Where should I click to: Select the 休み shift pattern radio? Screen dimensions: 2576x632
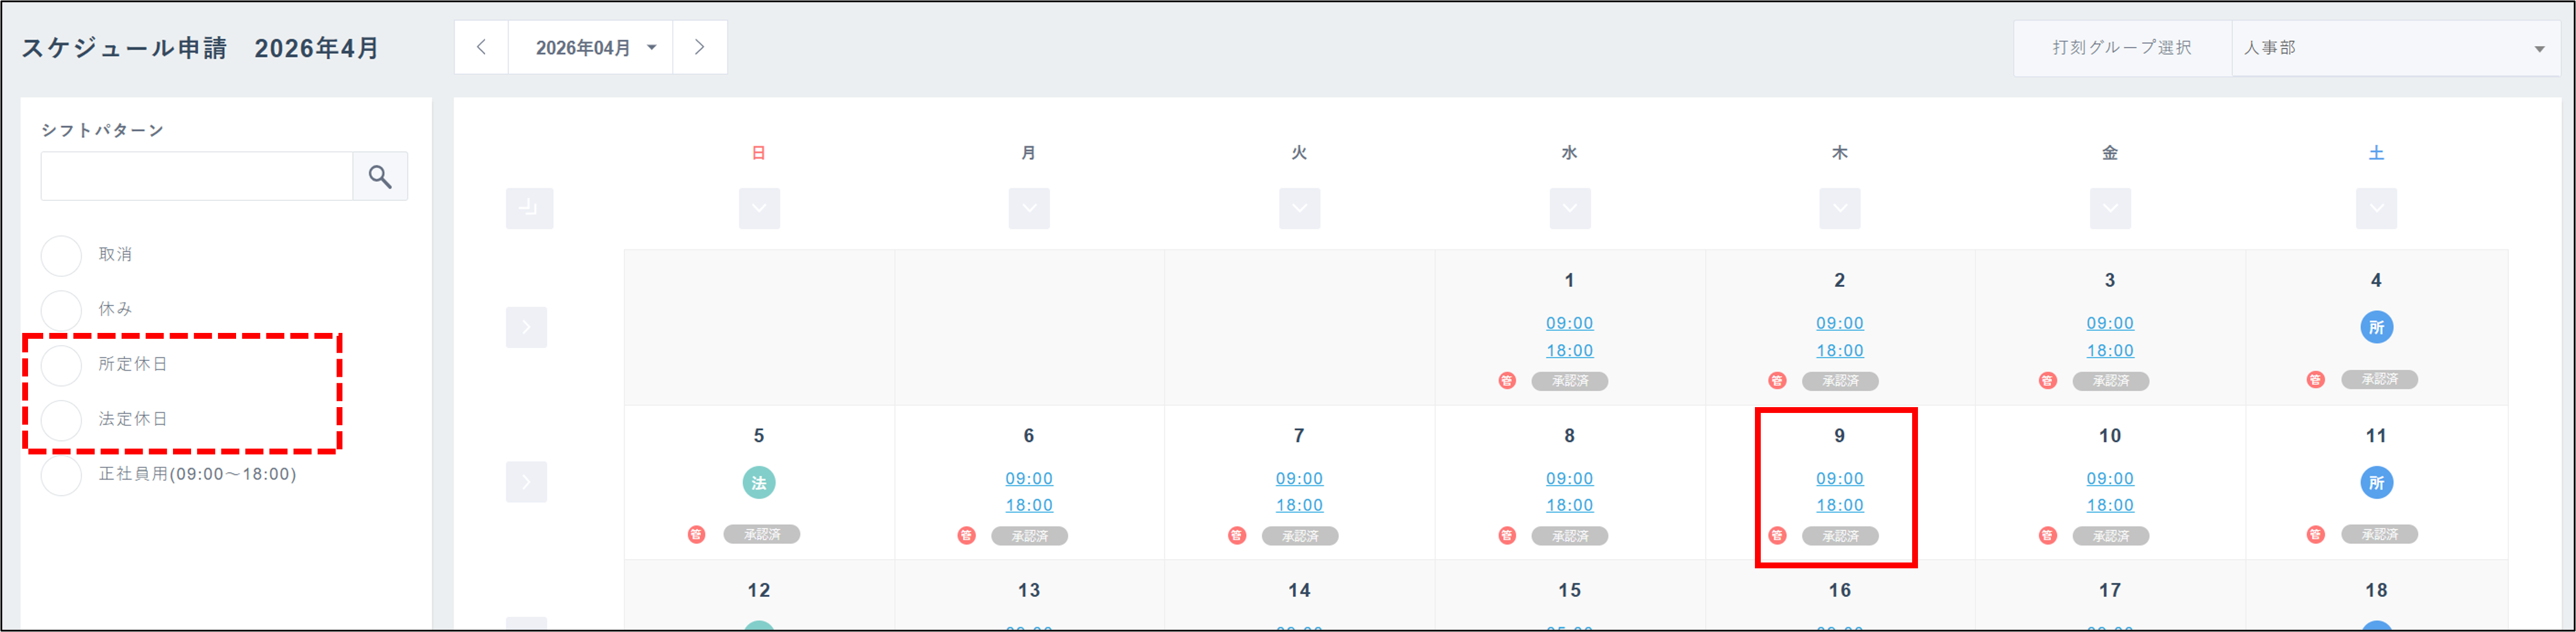[x=61, y=310]
